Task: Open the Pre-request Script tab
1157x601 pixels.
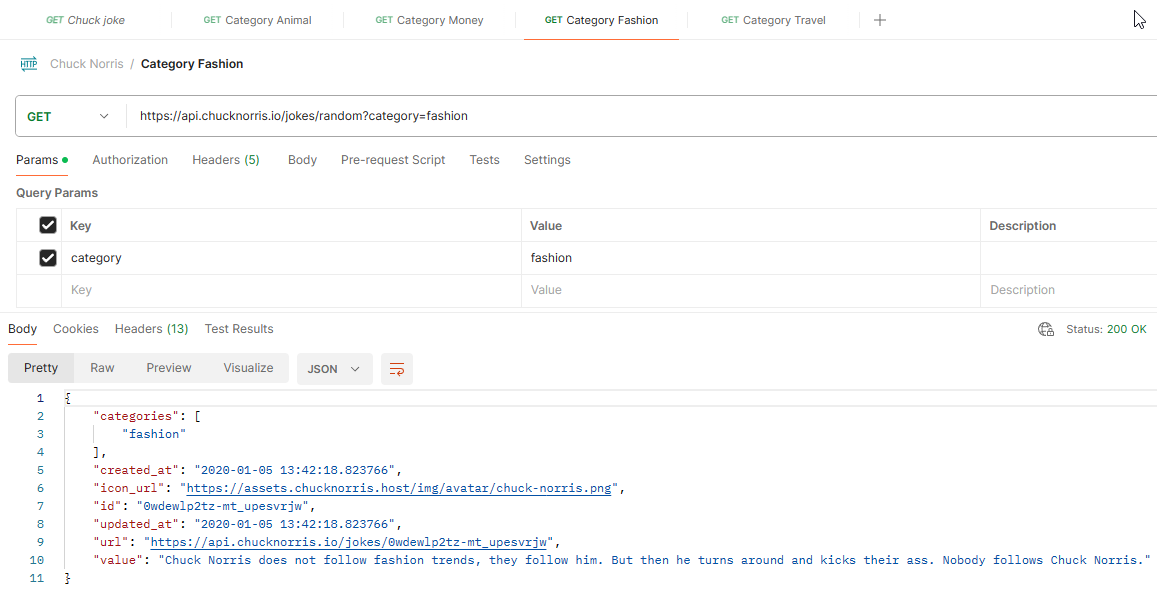Action: tap(393, 160)
